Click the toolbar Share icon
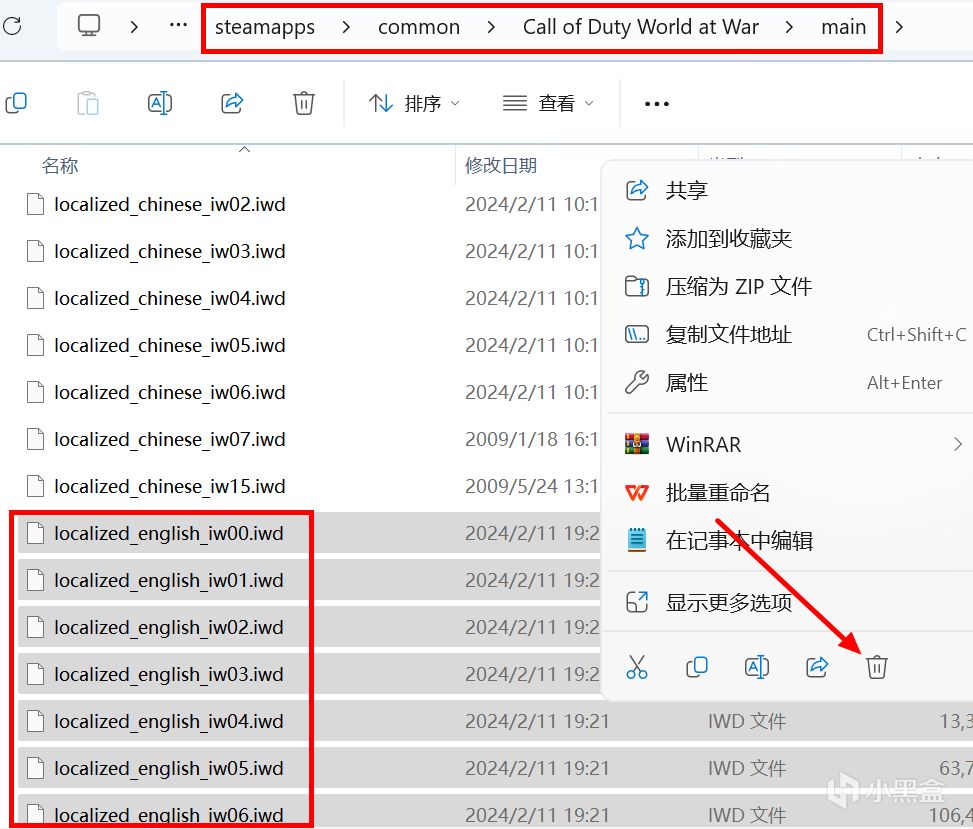Image resolution: width=973 pixels, height=829 pixels. (232, 103)
